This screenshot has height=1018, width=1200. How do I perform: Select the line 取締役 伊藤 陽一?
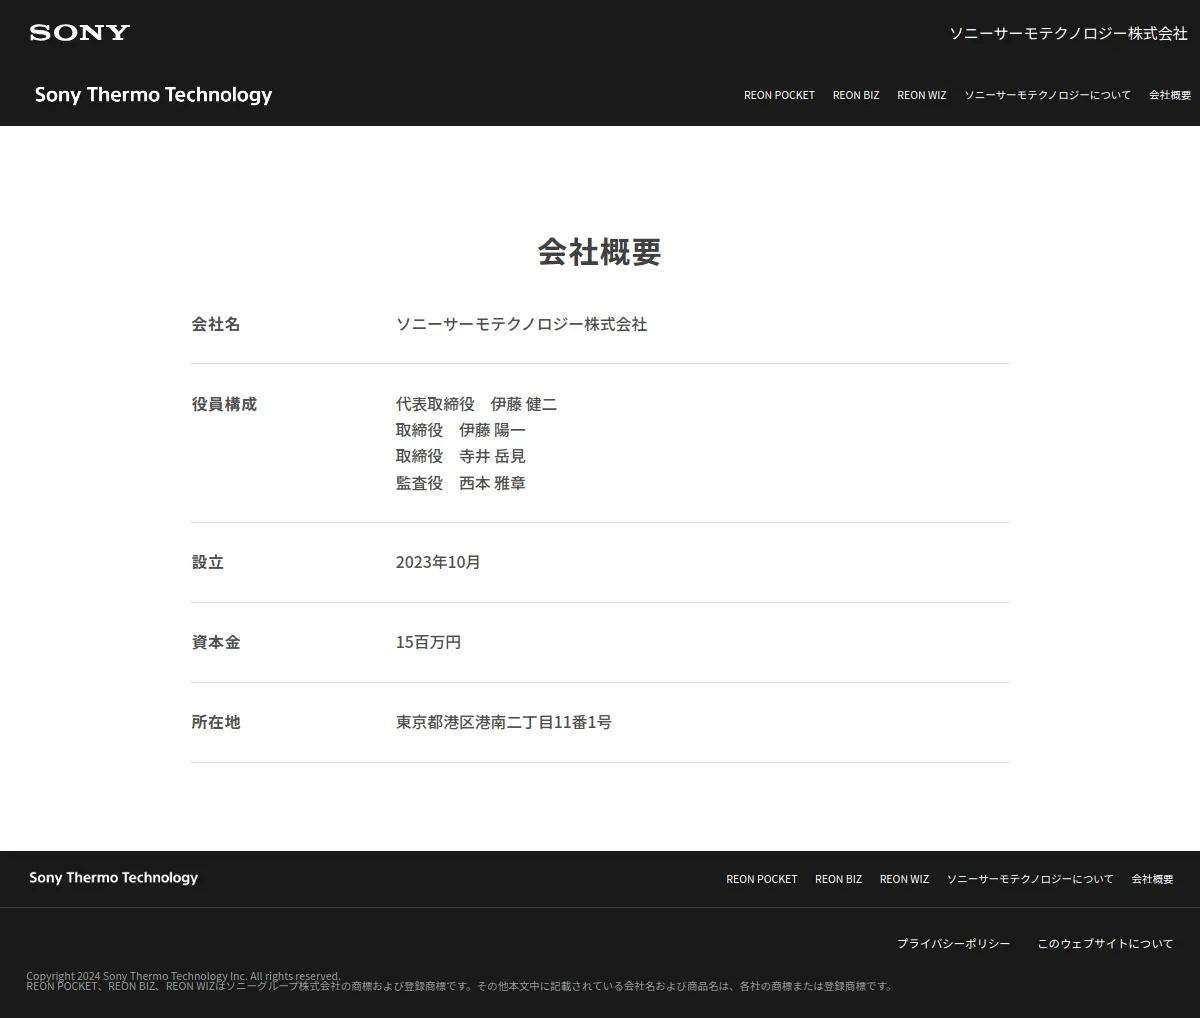(x=460, y=430)
